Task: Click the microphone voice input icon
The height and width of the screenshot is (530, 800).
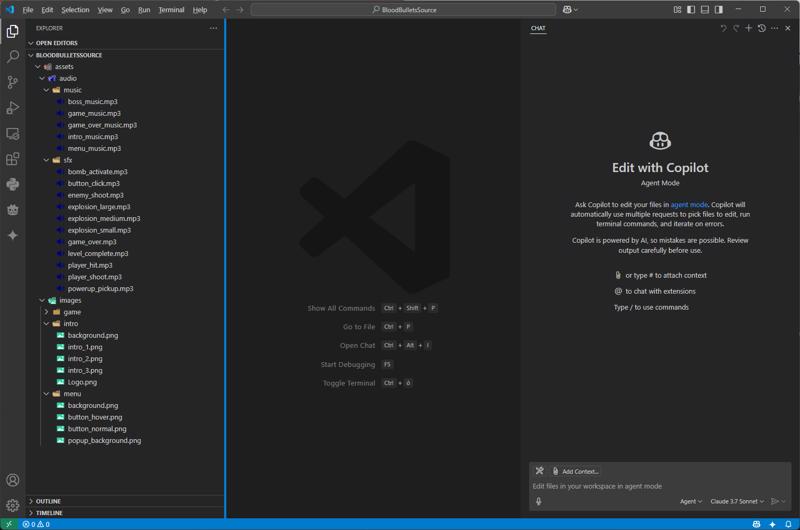Action: coord(539,501)
